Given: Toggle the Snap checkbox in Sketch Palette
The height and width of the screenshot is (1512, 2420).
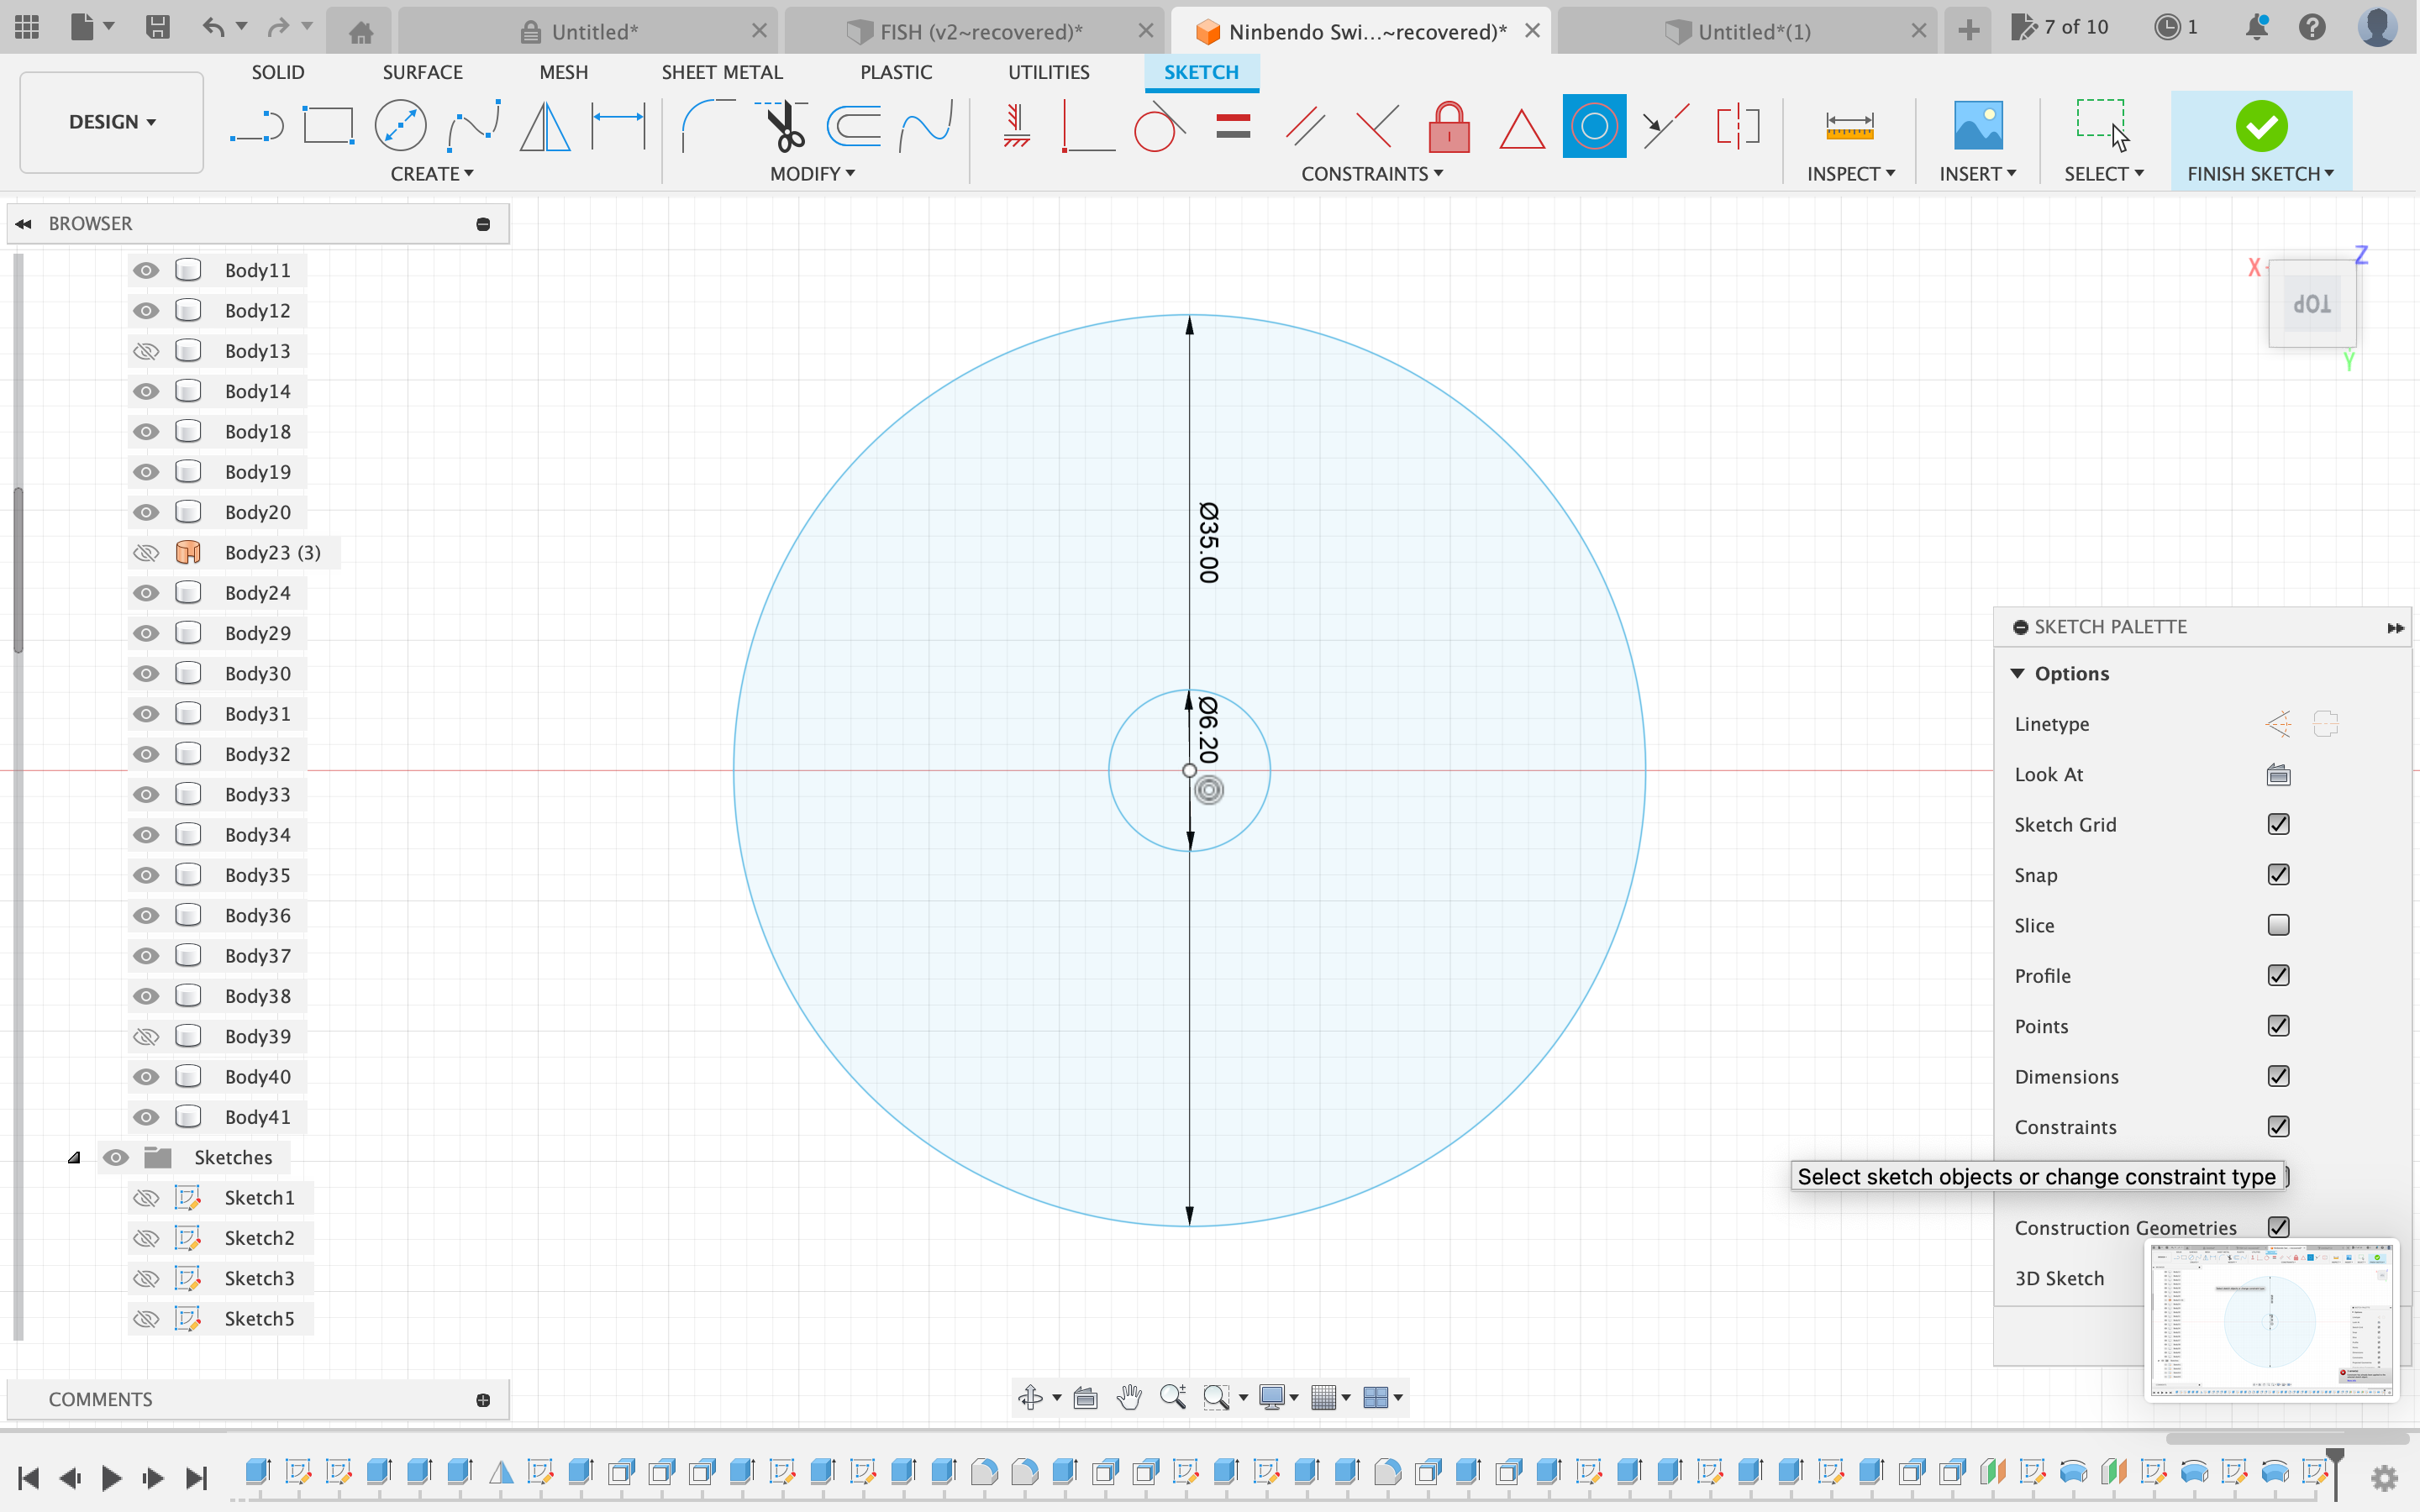Looking at the screenshot, I should coord(2279,873).
